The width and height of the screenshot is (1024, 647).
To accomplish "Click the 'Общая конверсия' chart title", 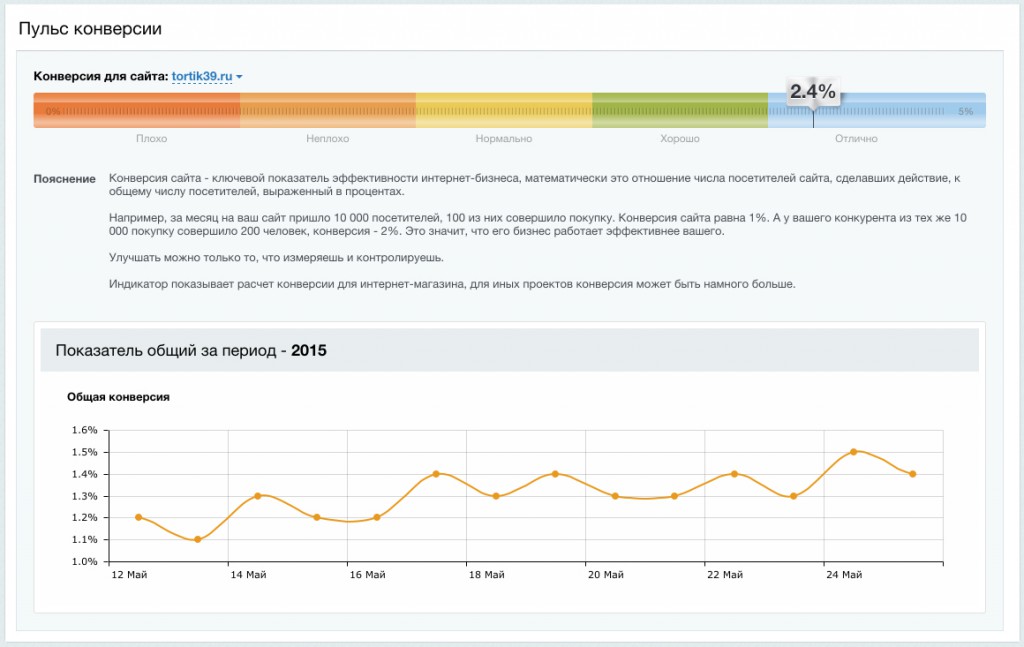I will pos(118,397).
